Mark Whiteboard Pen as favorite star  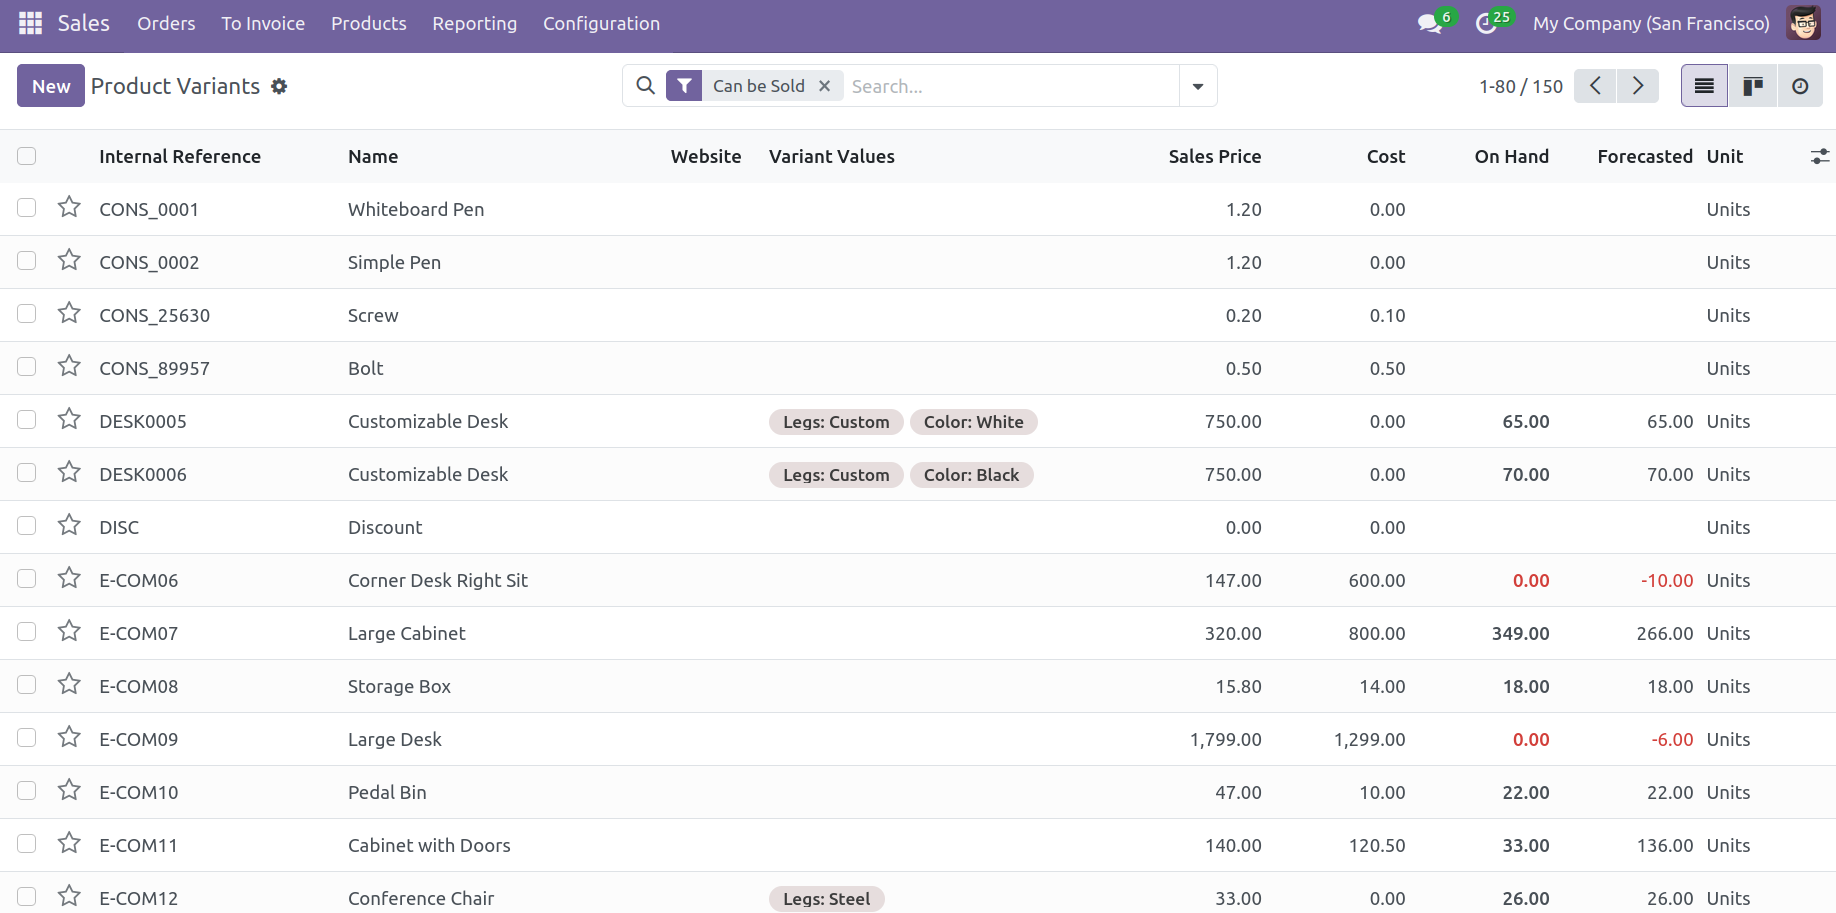[69, 207]
